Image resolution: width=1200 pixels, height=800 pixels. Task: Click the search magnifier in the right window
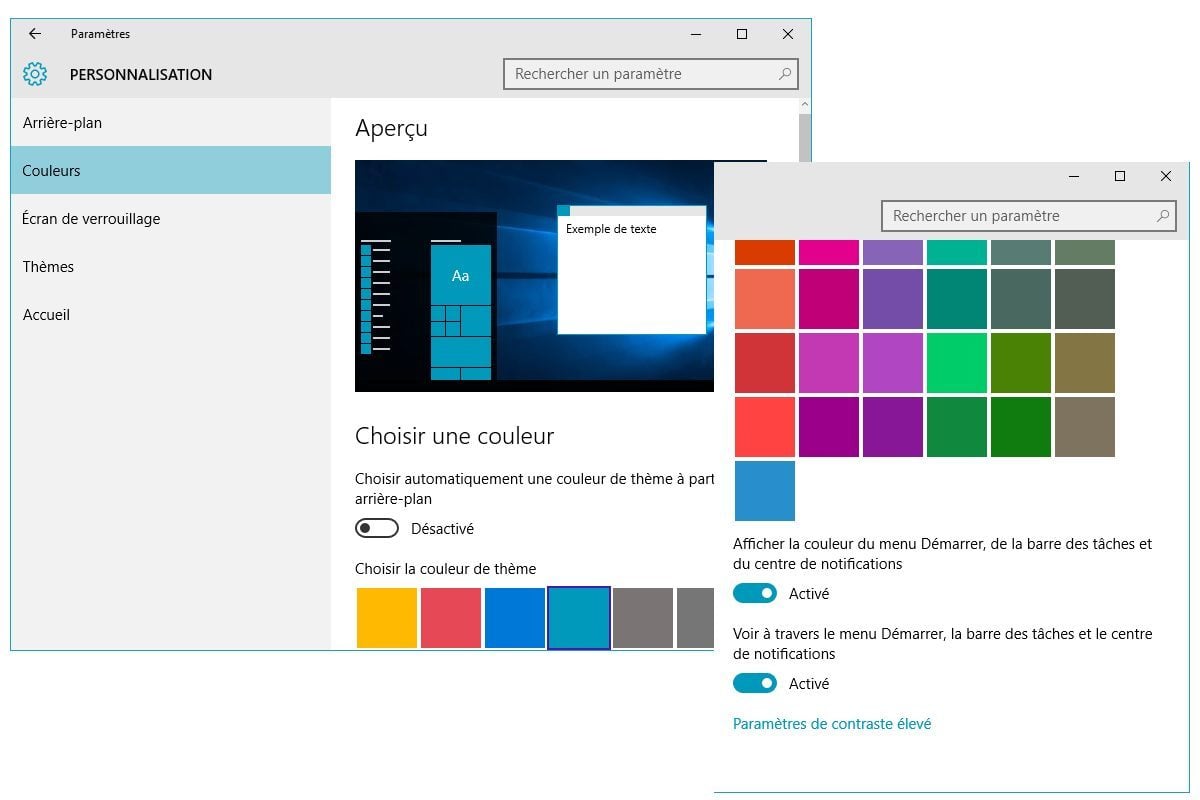coord(1163,216)
